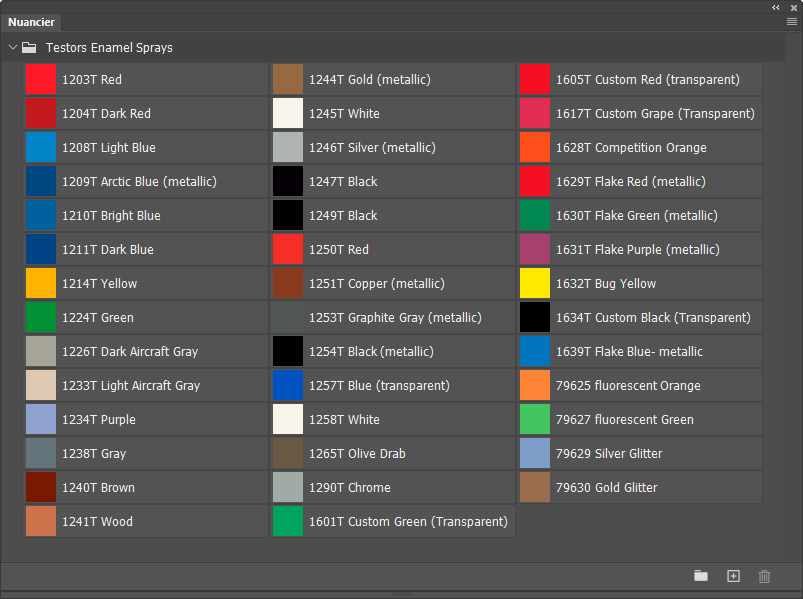Select the 1244T Gold (metallic) swatch
The image size is (803, 599).
288,80
